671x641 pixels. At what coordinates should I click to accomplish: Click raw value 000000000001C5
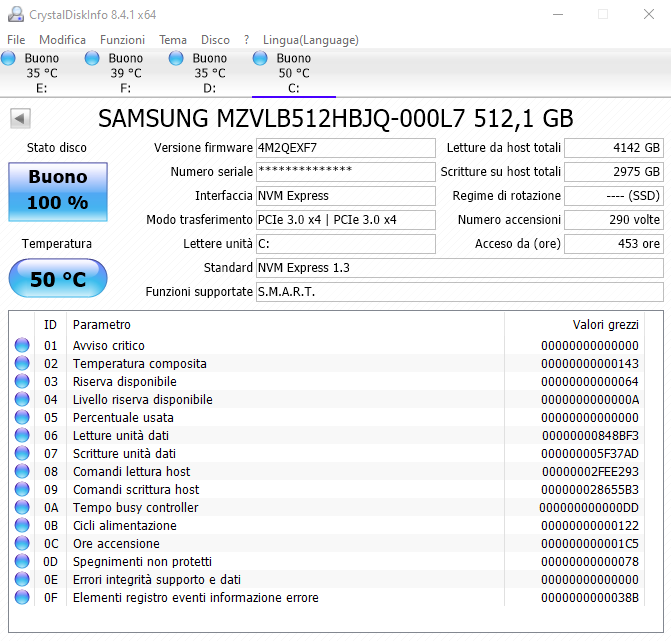[x=590, y=543]
